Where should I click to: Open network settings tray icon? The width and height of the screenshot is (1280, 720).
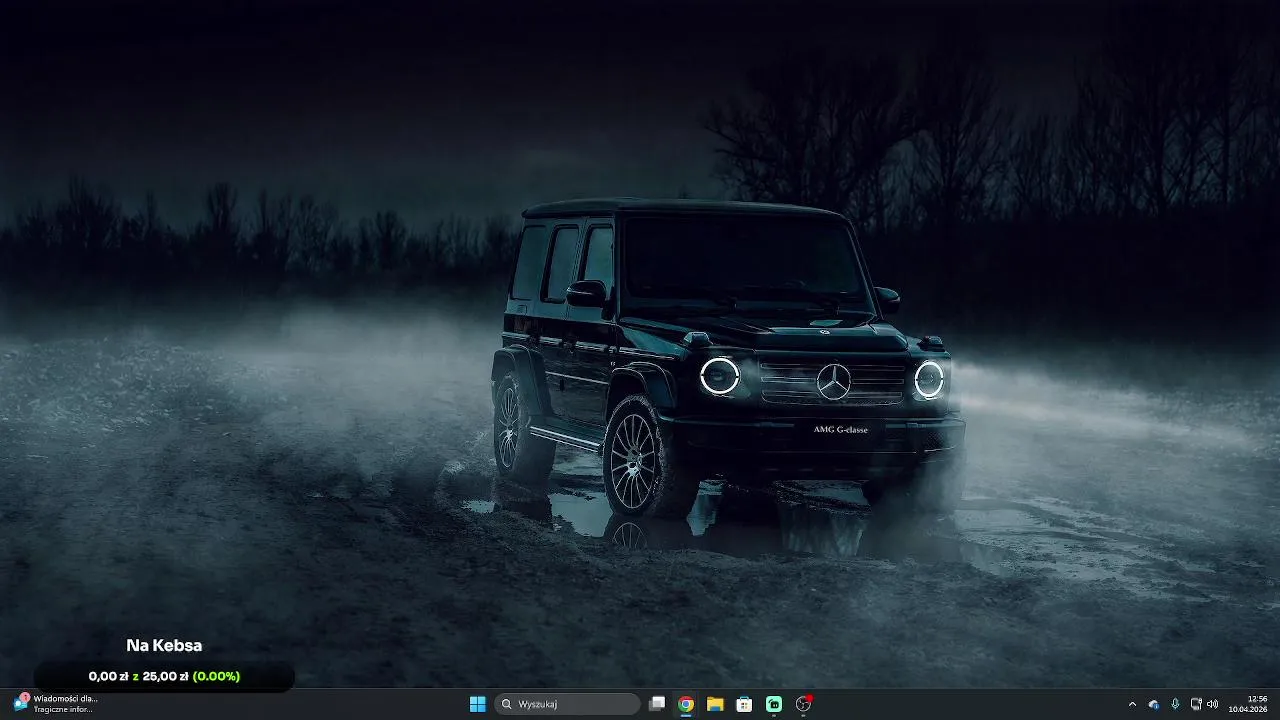tap(1196, 704)
